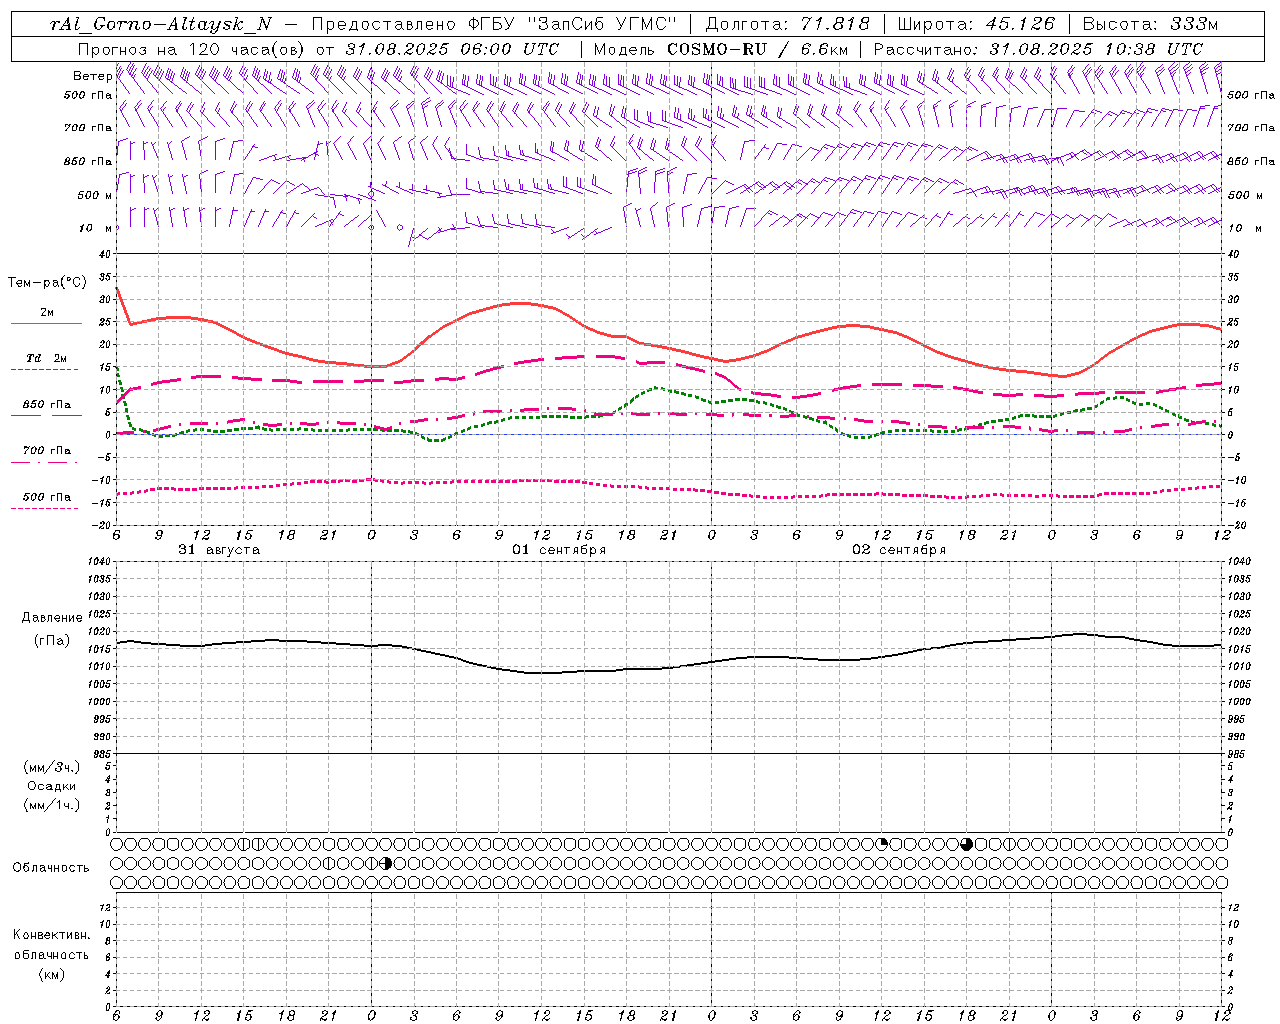
Task: Click the Ветер panel label
Action: 92,76
